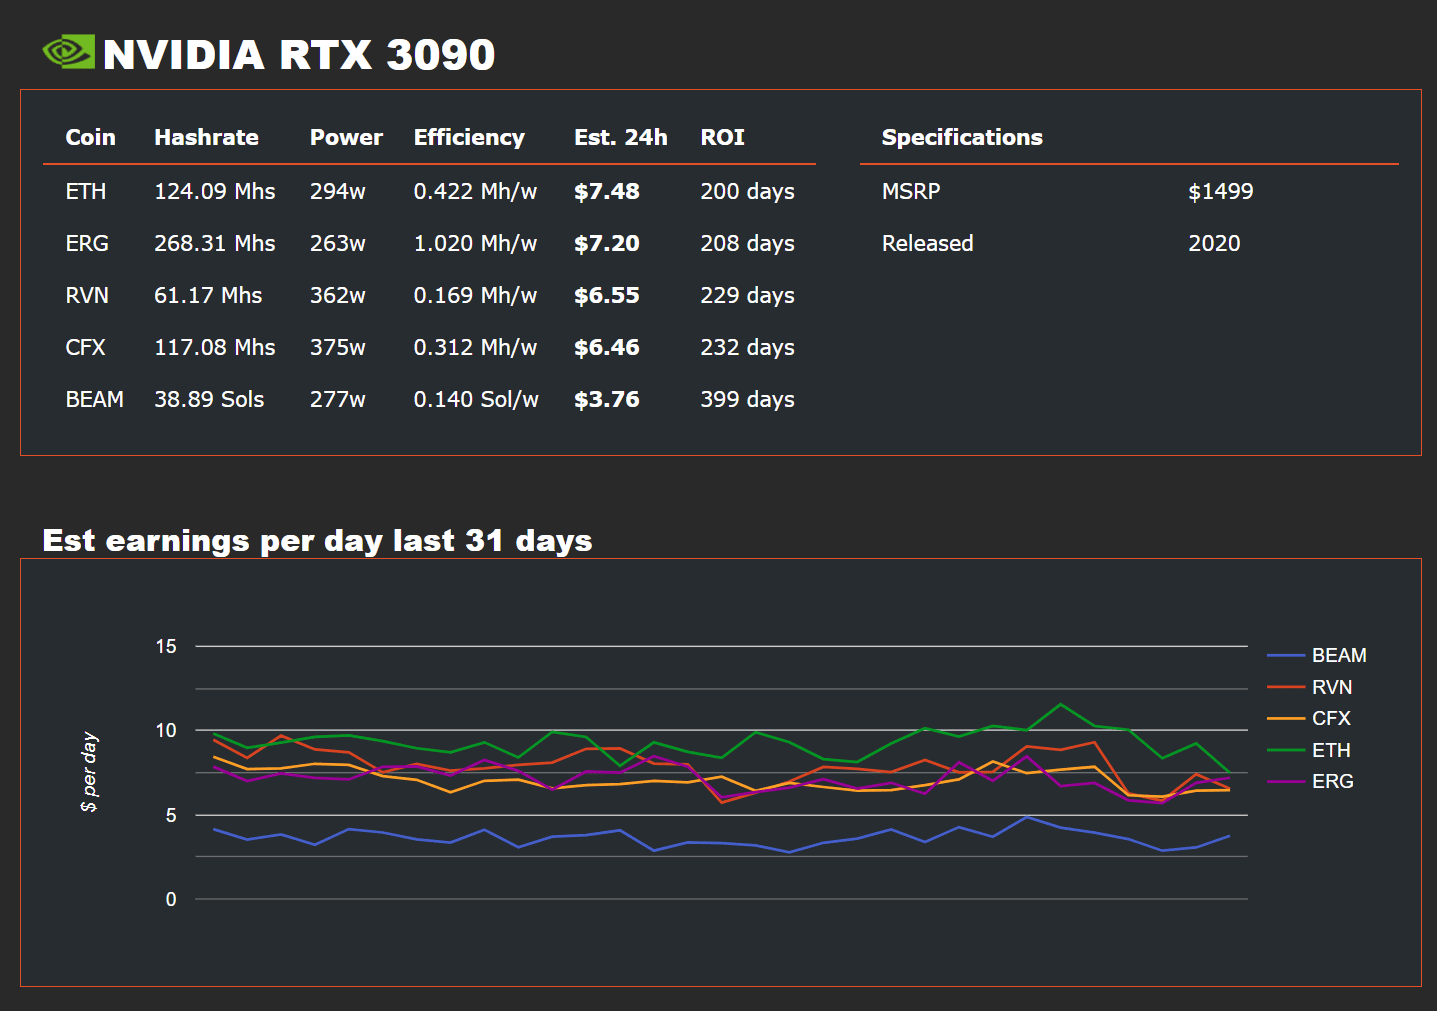The image size is (1437, 1011).
Task: Click RVN efficiency 0.169 Mh/w
Action: pos(476,295)
